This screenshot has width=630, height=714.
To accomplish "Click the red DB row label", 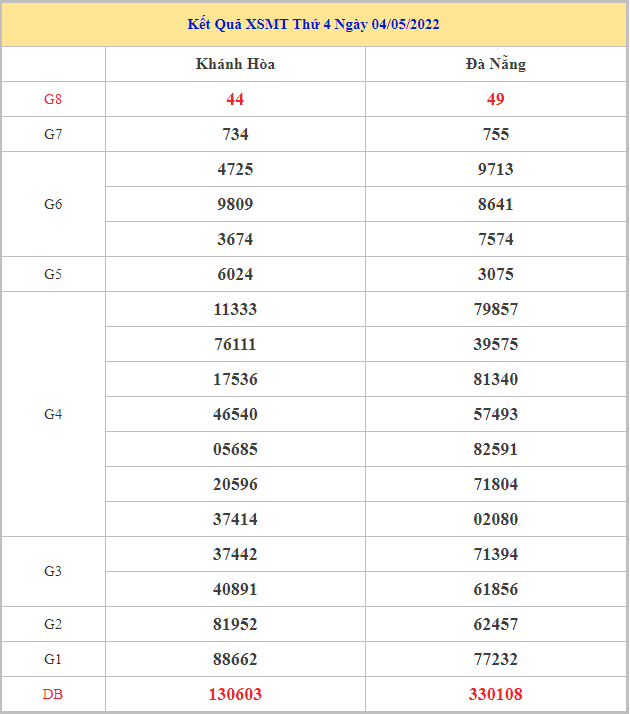I will tap(53, 694).
